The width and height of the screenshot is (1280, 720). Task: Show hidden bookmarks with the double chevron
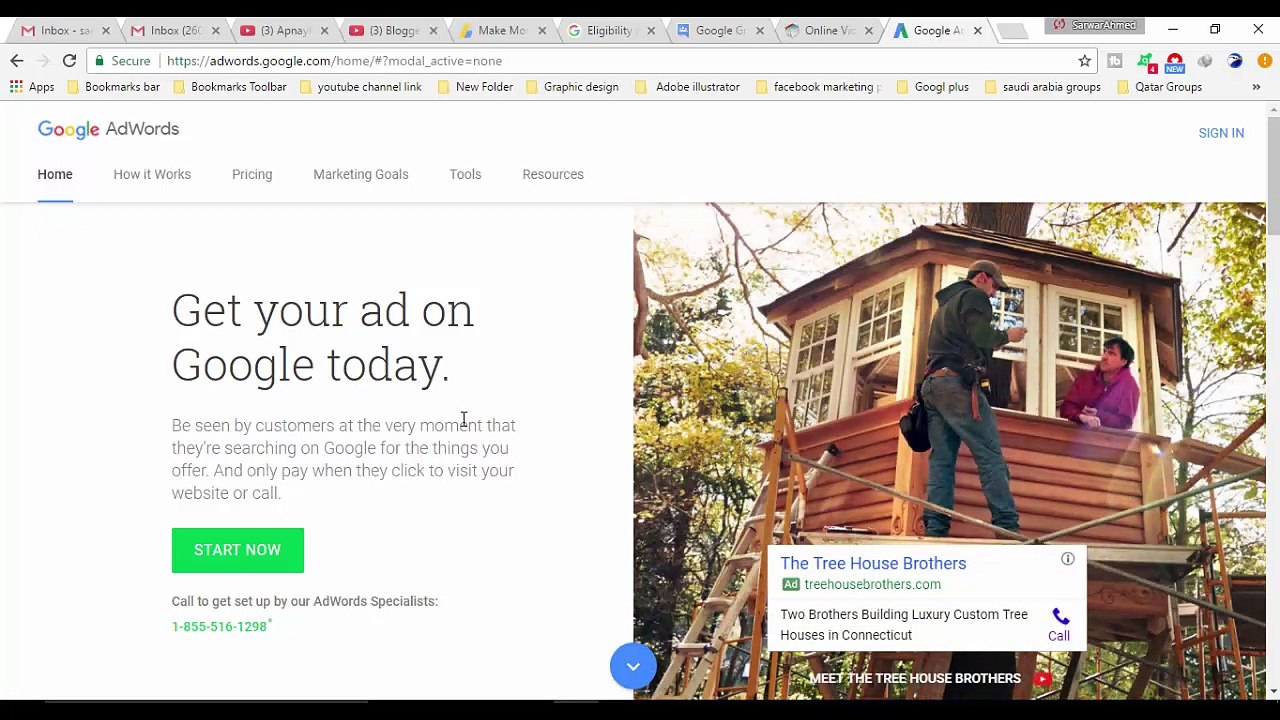click(1256, 87)
